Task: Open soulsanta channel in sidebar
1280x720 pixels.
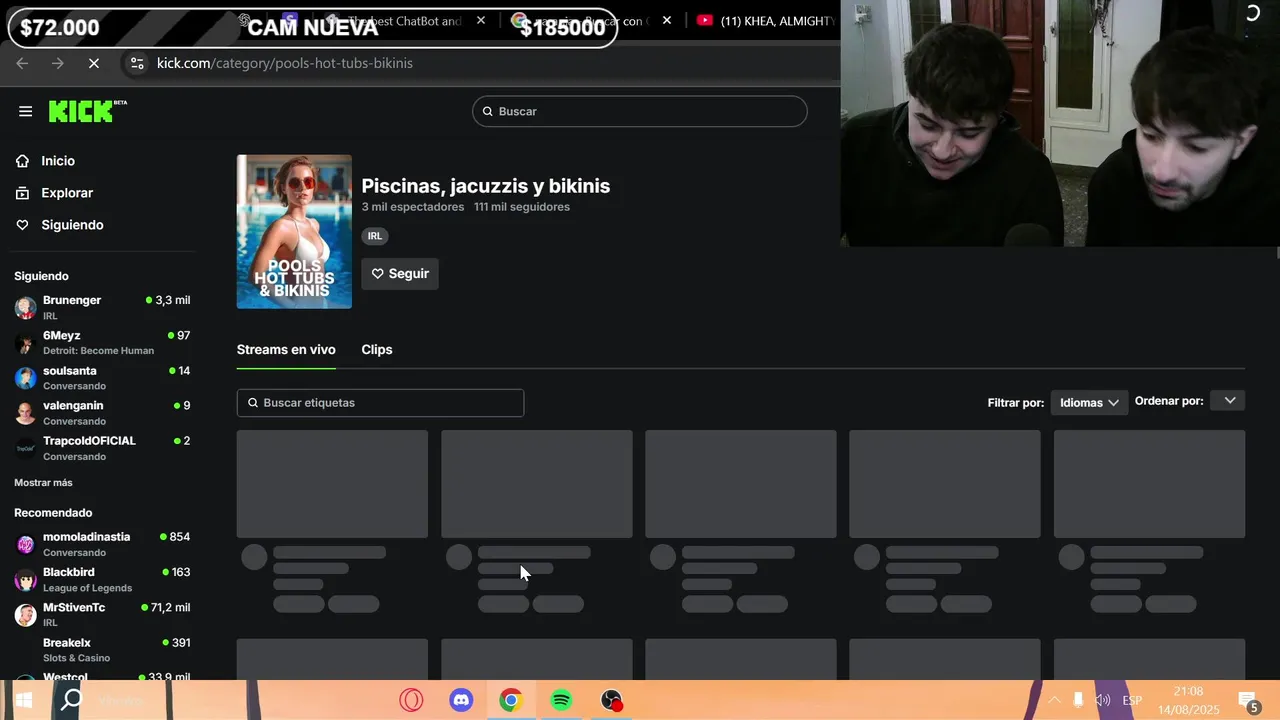Action: (x=102, y=378)
